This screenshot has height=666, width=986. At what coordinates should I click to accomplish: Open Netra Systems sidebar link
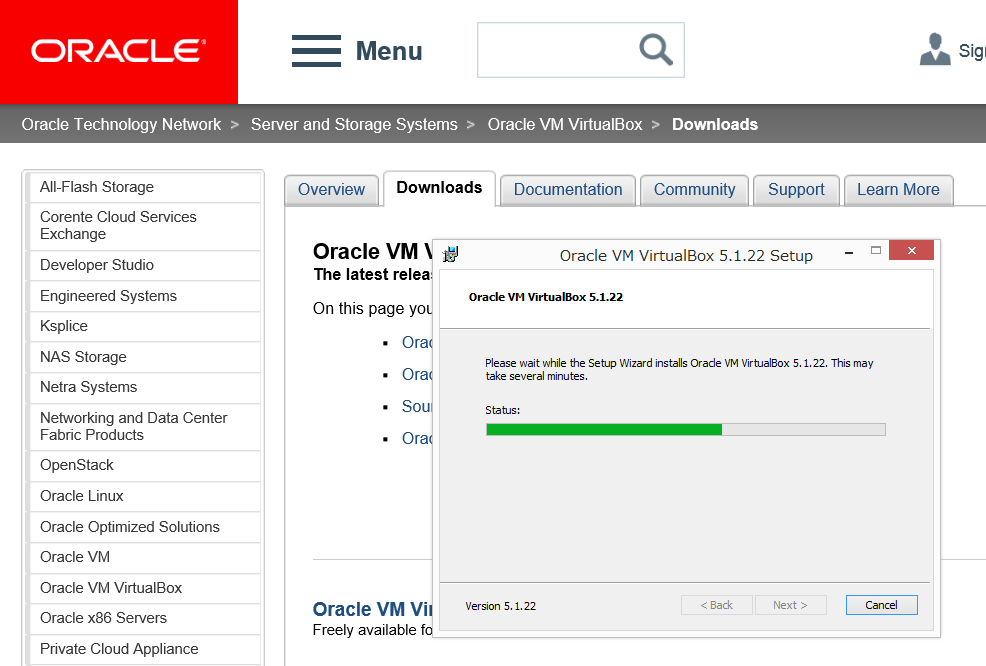(x=144, y=387)
